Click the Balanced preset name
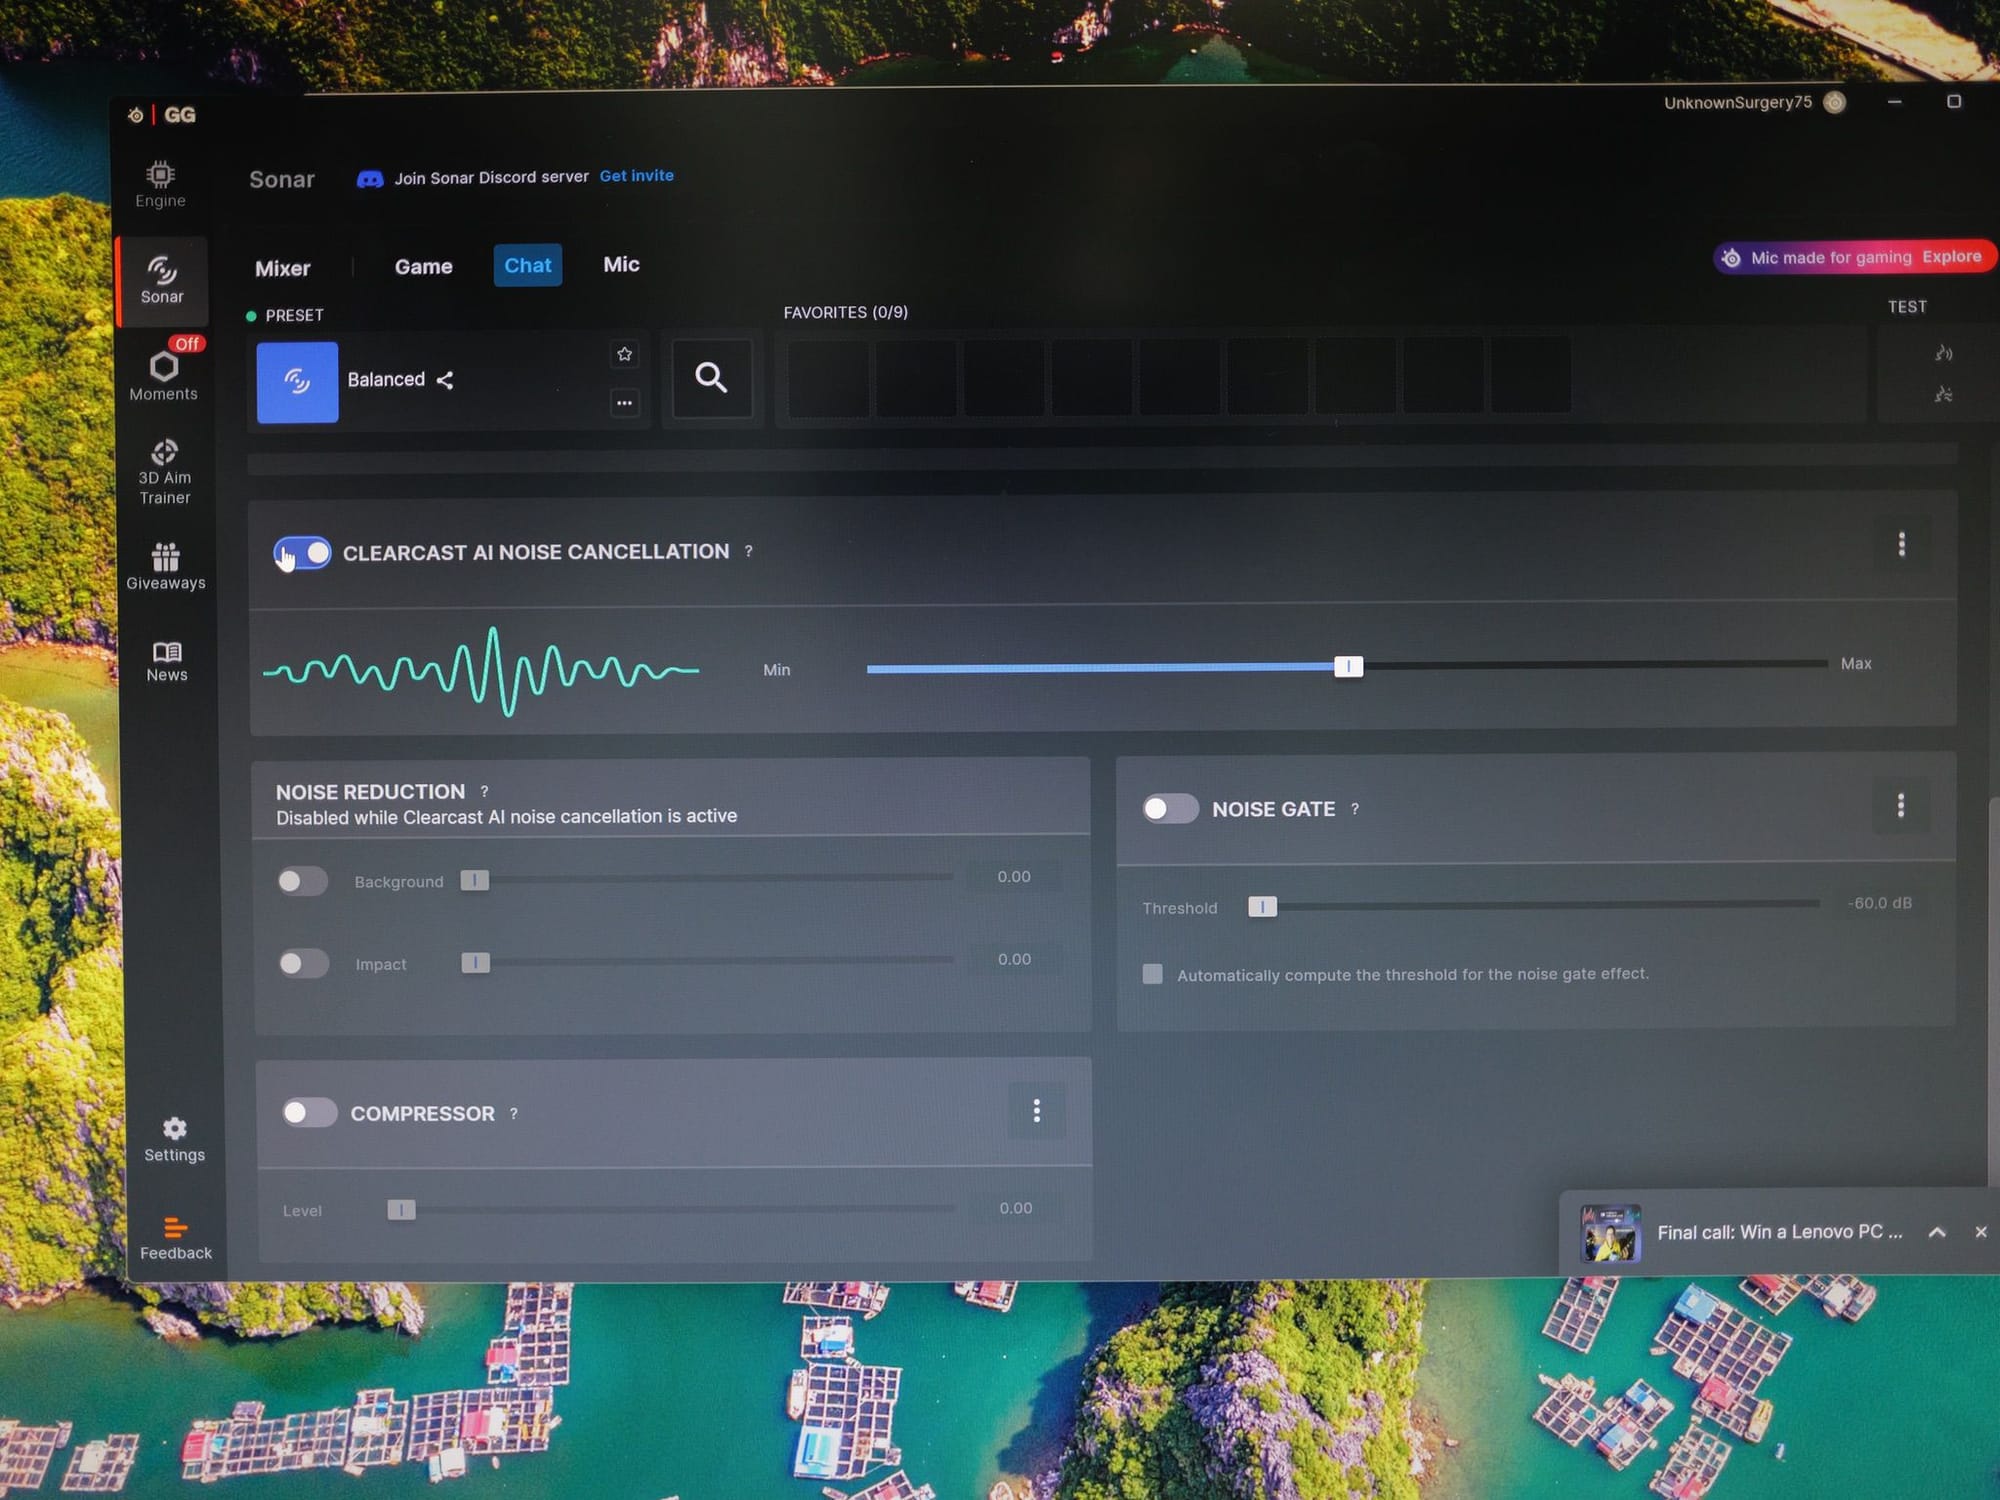The image size is (2000, 1500). tap(386, 380)
